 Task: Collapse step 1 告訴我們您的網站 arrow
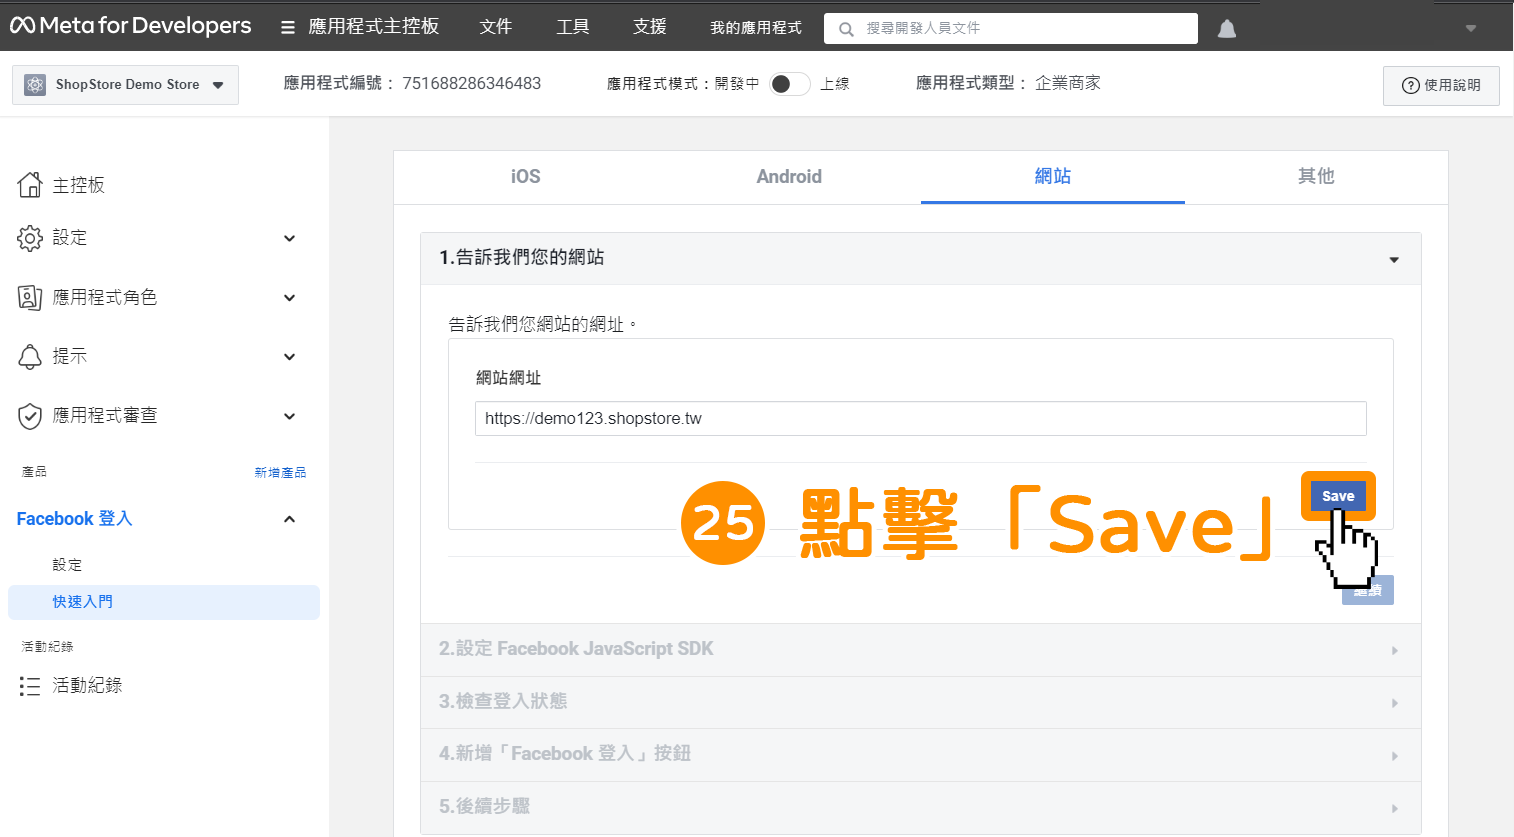pos(1394,260)
